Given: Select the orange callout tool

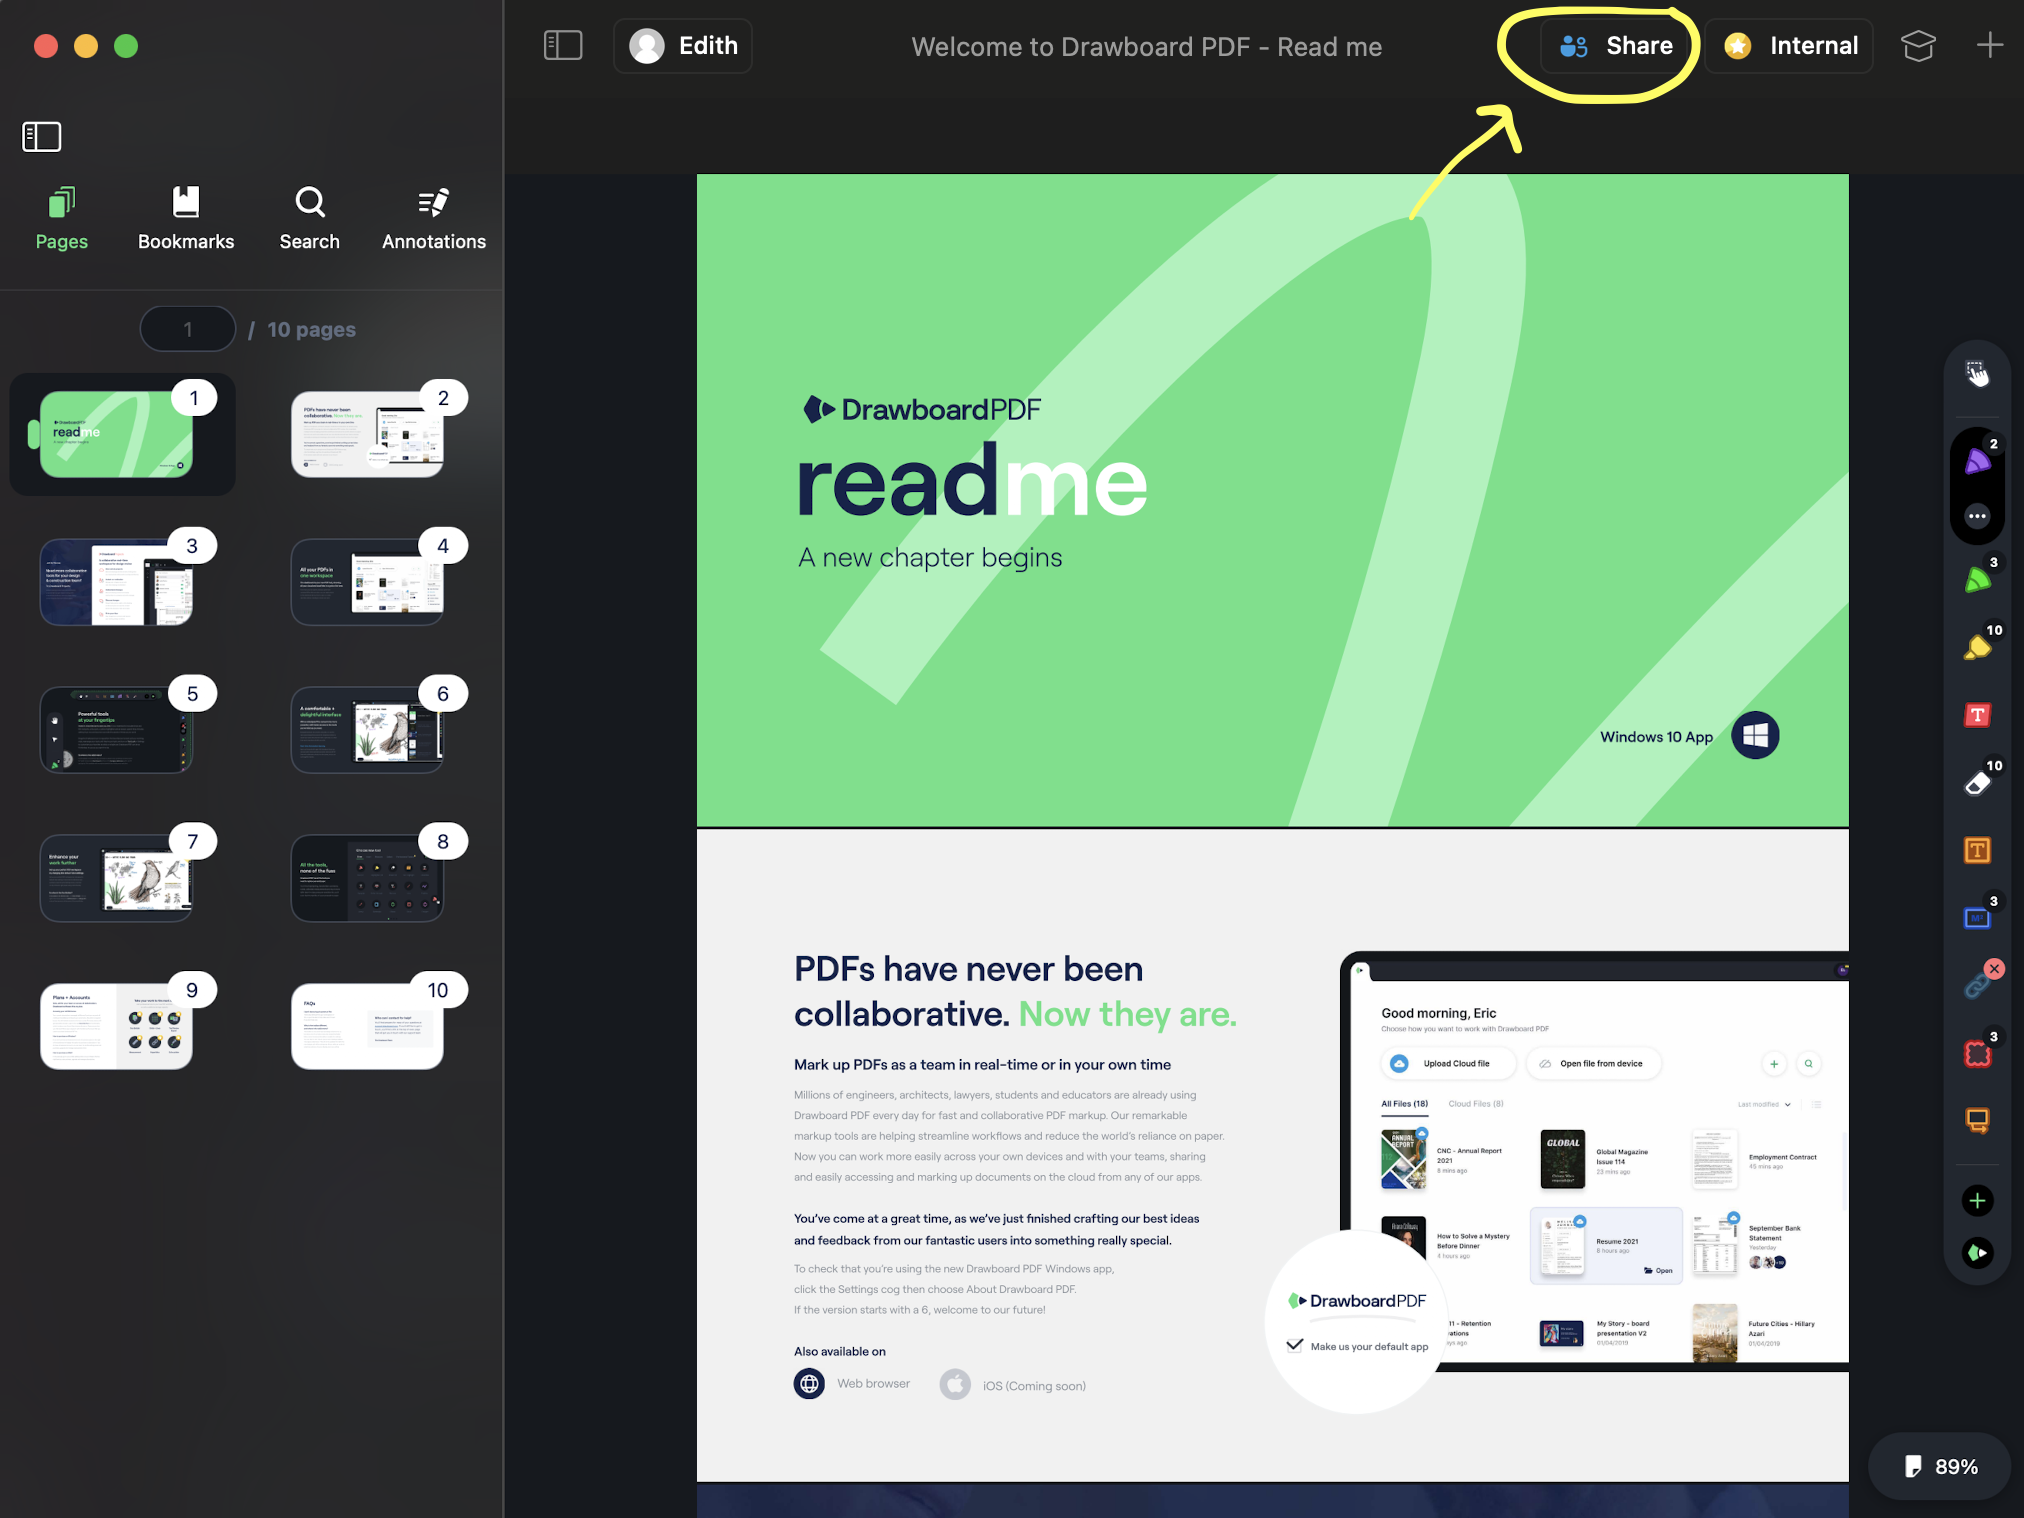Looking at the screenshot, I should click(1977, 1121).
